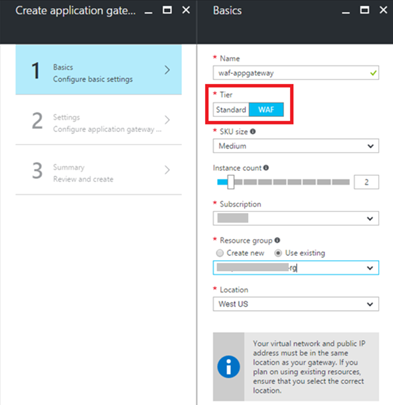Click the chevron arrow on Basics step
The height and width of the screenshot is (405, 393).
coord(167,70)
